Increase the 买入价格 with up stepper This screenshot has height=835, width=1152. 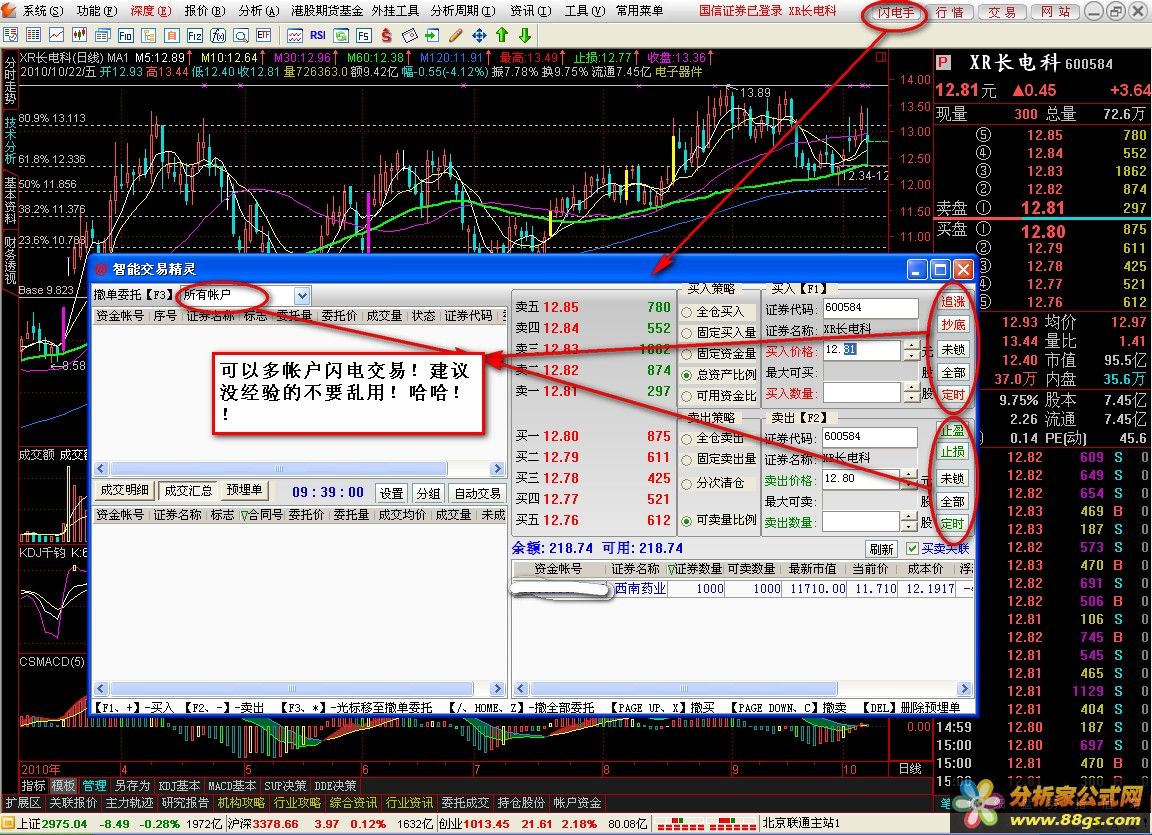point(911,345)
